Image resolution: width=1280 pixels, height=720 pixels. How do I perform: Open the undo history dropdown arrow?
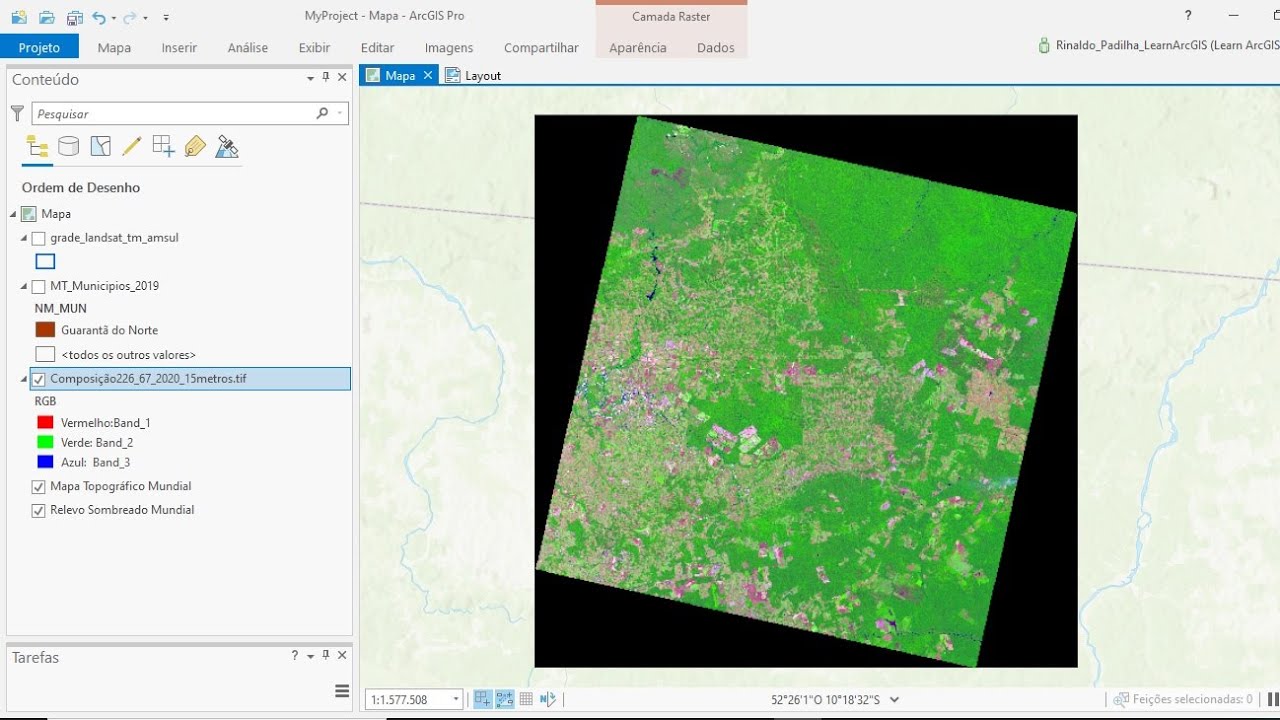pyautogui.click(x=114, y=18)
